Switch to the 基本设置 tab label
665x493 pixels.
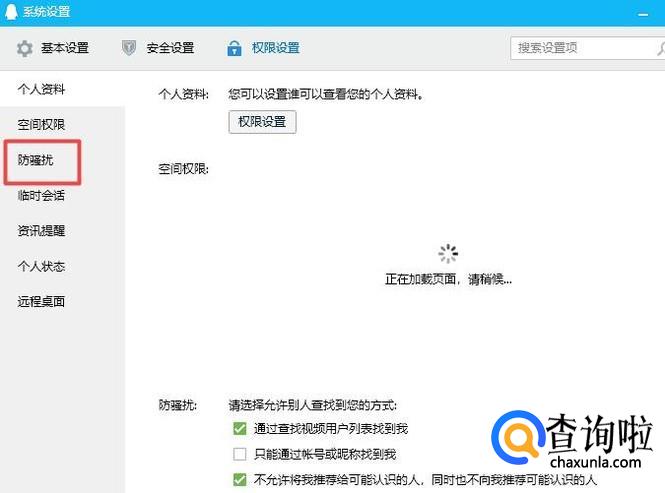click(64, 48)
